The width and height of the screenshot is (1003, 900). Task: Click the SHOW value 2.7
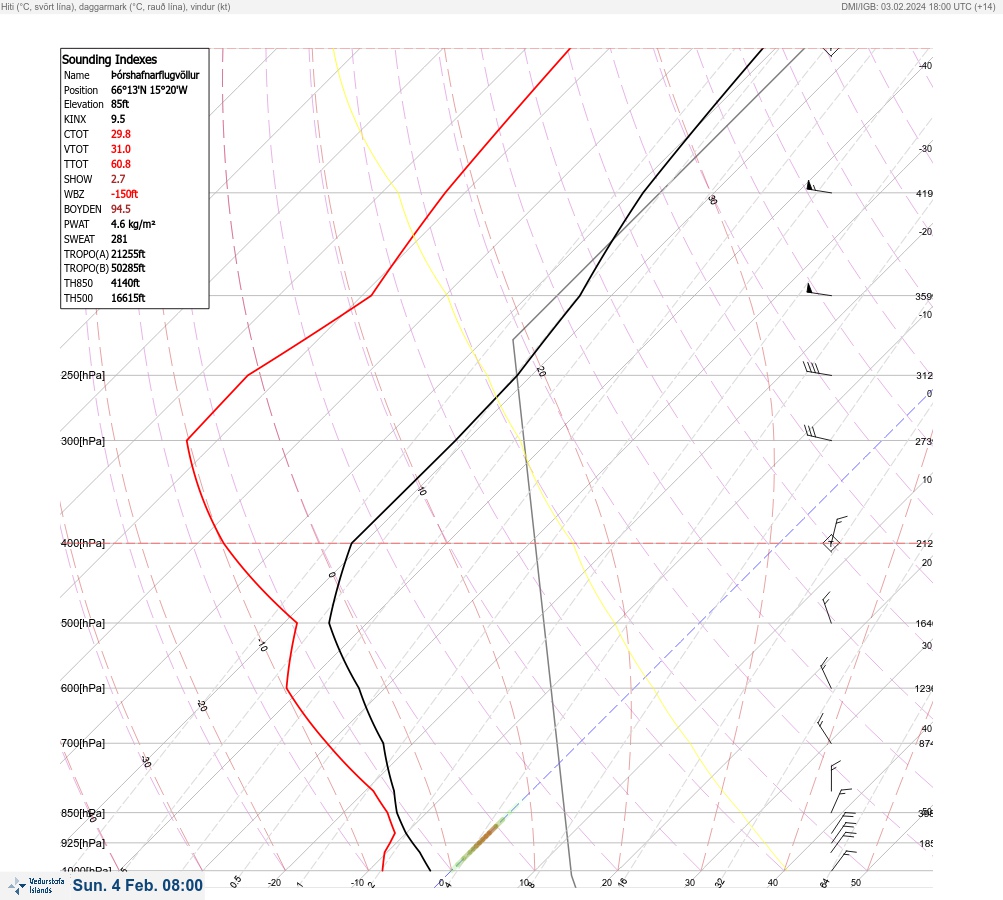tap(118, 179)
